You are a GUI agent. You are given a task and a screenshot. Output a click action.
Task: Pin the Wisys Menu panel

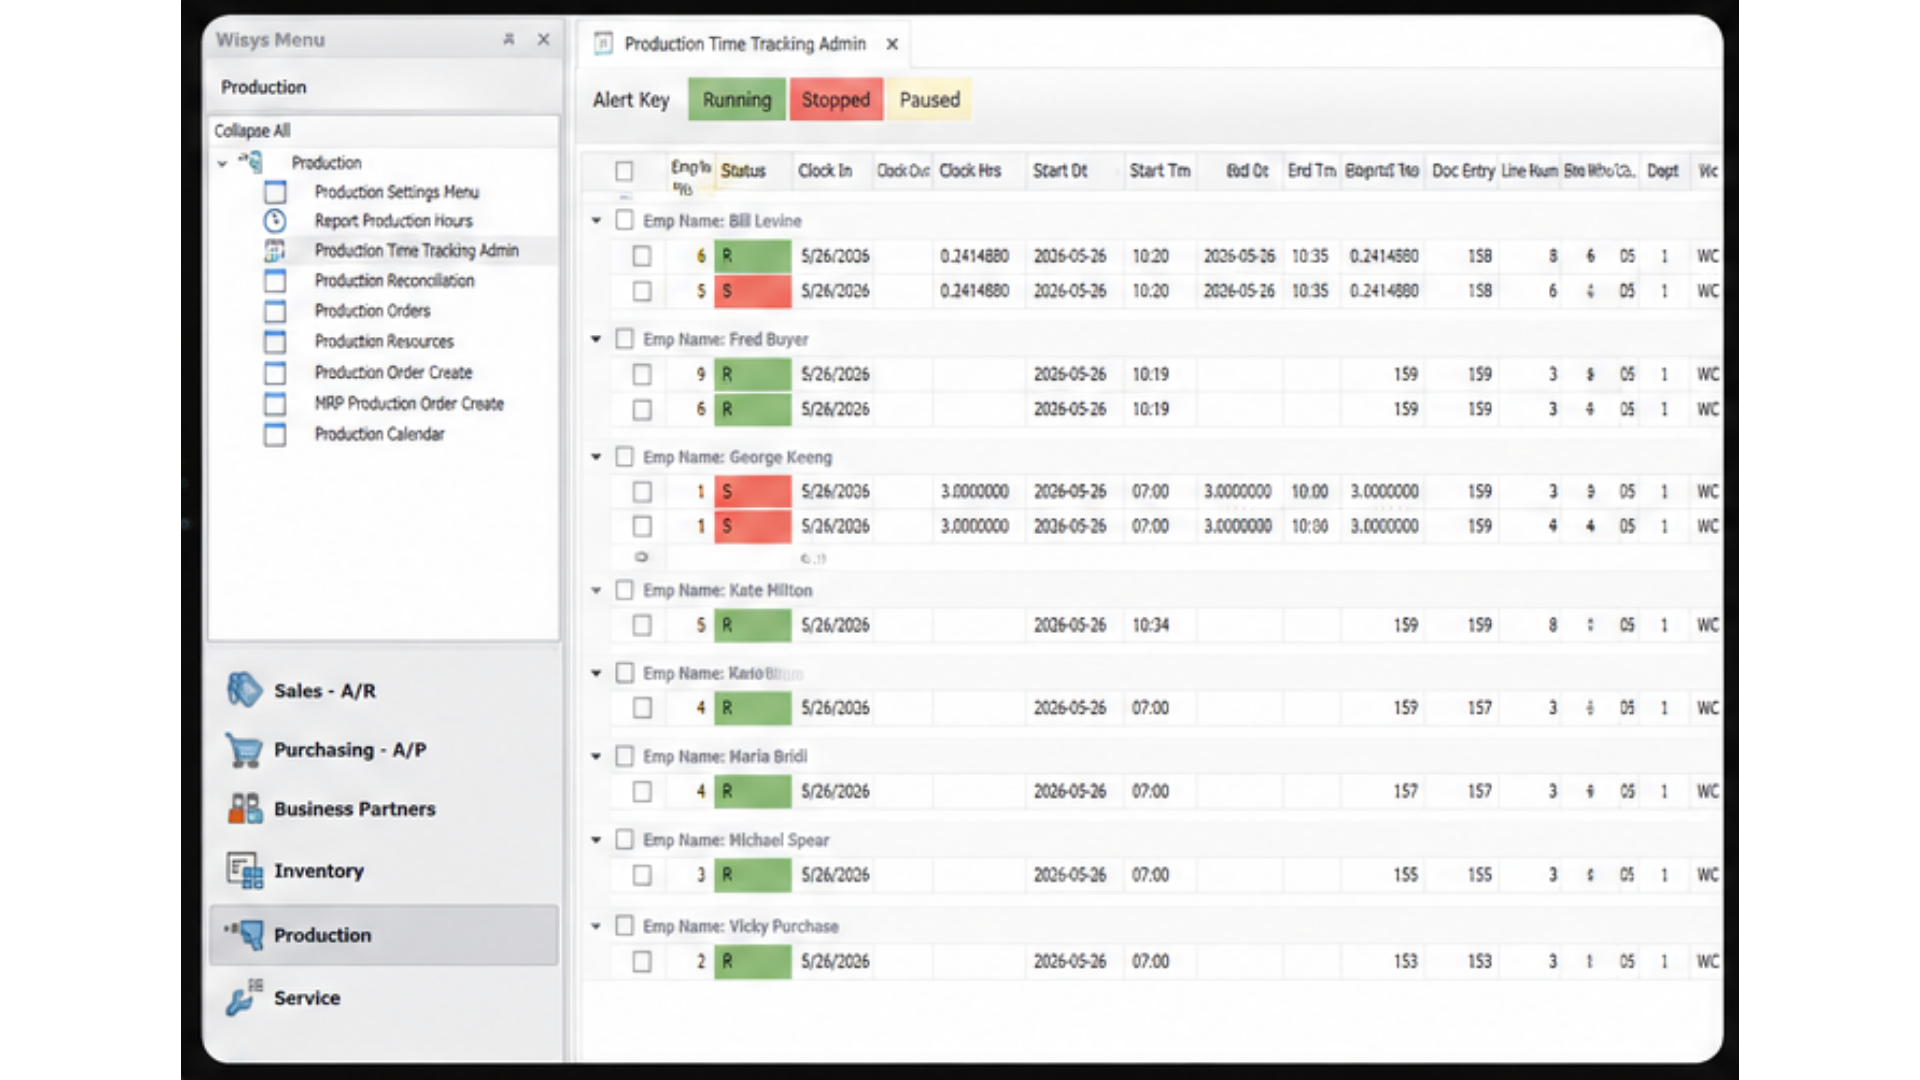pyautogui.click(x=509, y=40)
